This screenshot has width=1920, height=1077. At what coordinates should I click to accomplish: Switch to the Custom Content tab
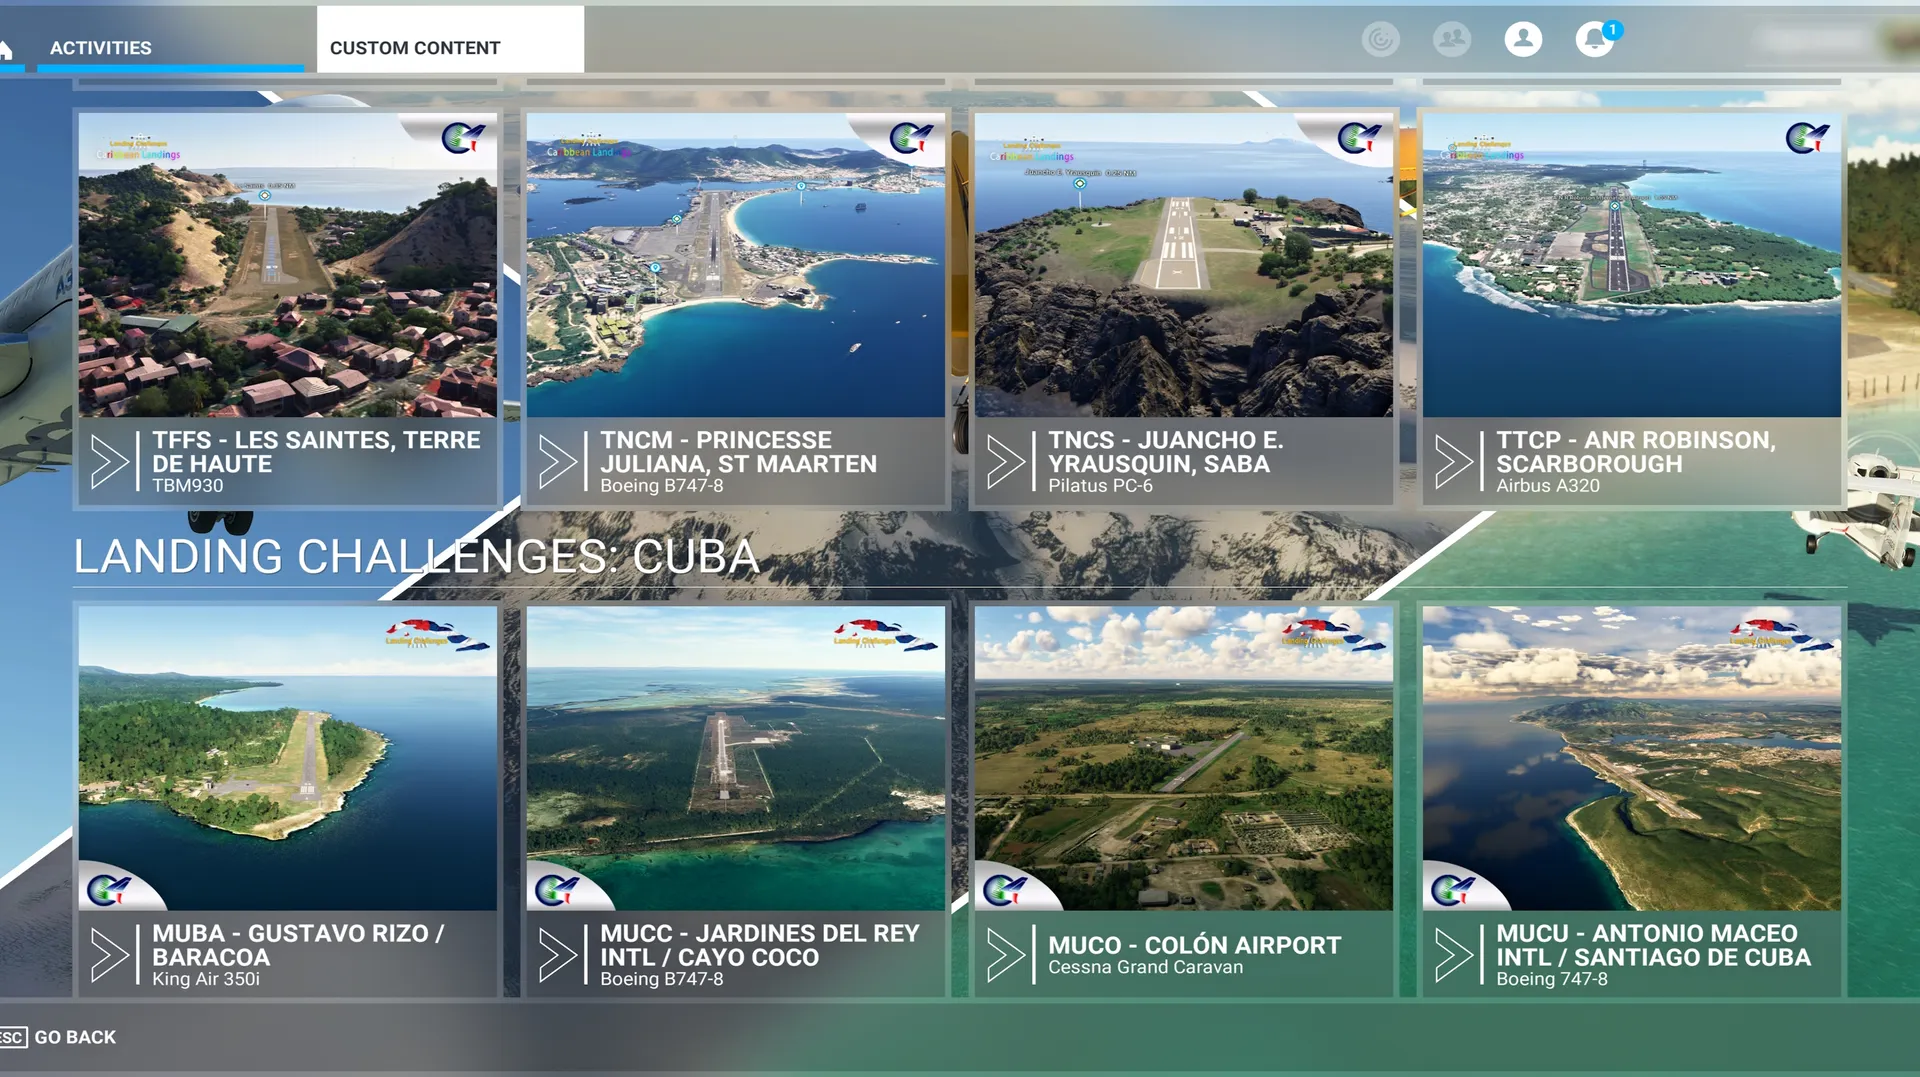pyautogui.click(x=450, y=40)
